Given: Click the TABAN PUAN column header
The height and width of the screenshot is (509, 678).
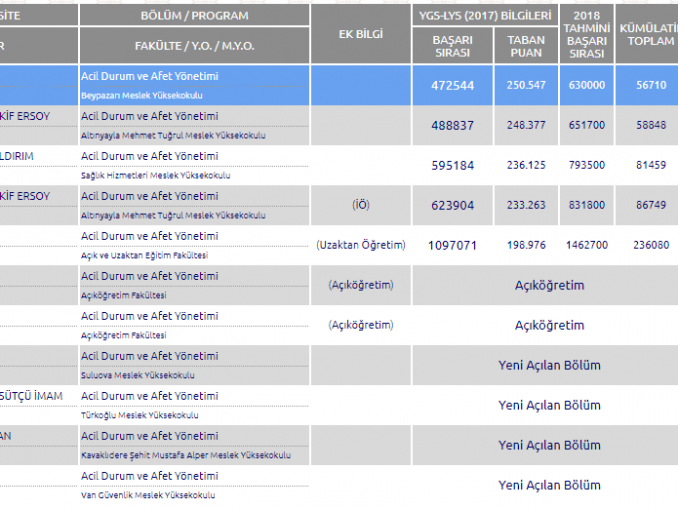Looking at the screenshot, I should [x=526, y=46].
